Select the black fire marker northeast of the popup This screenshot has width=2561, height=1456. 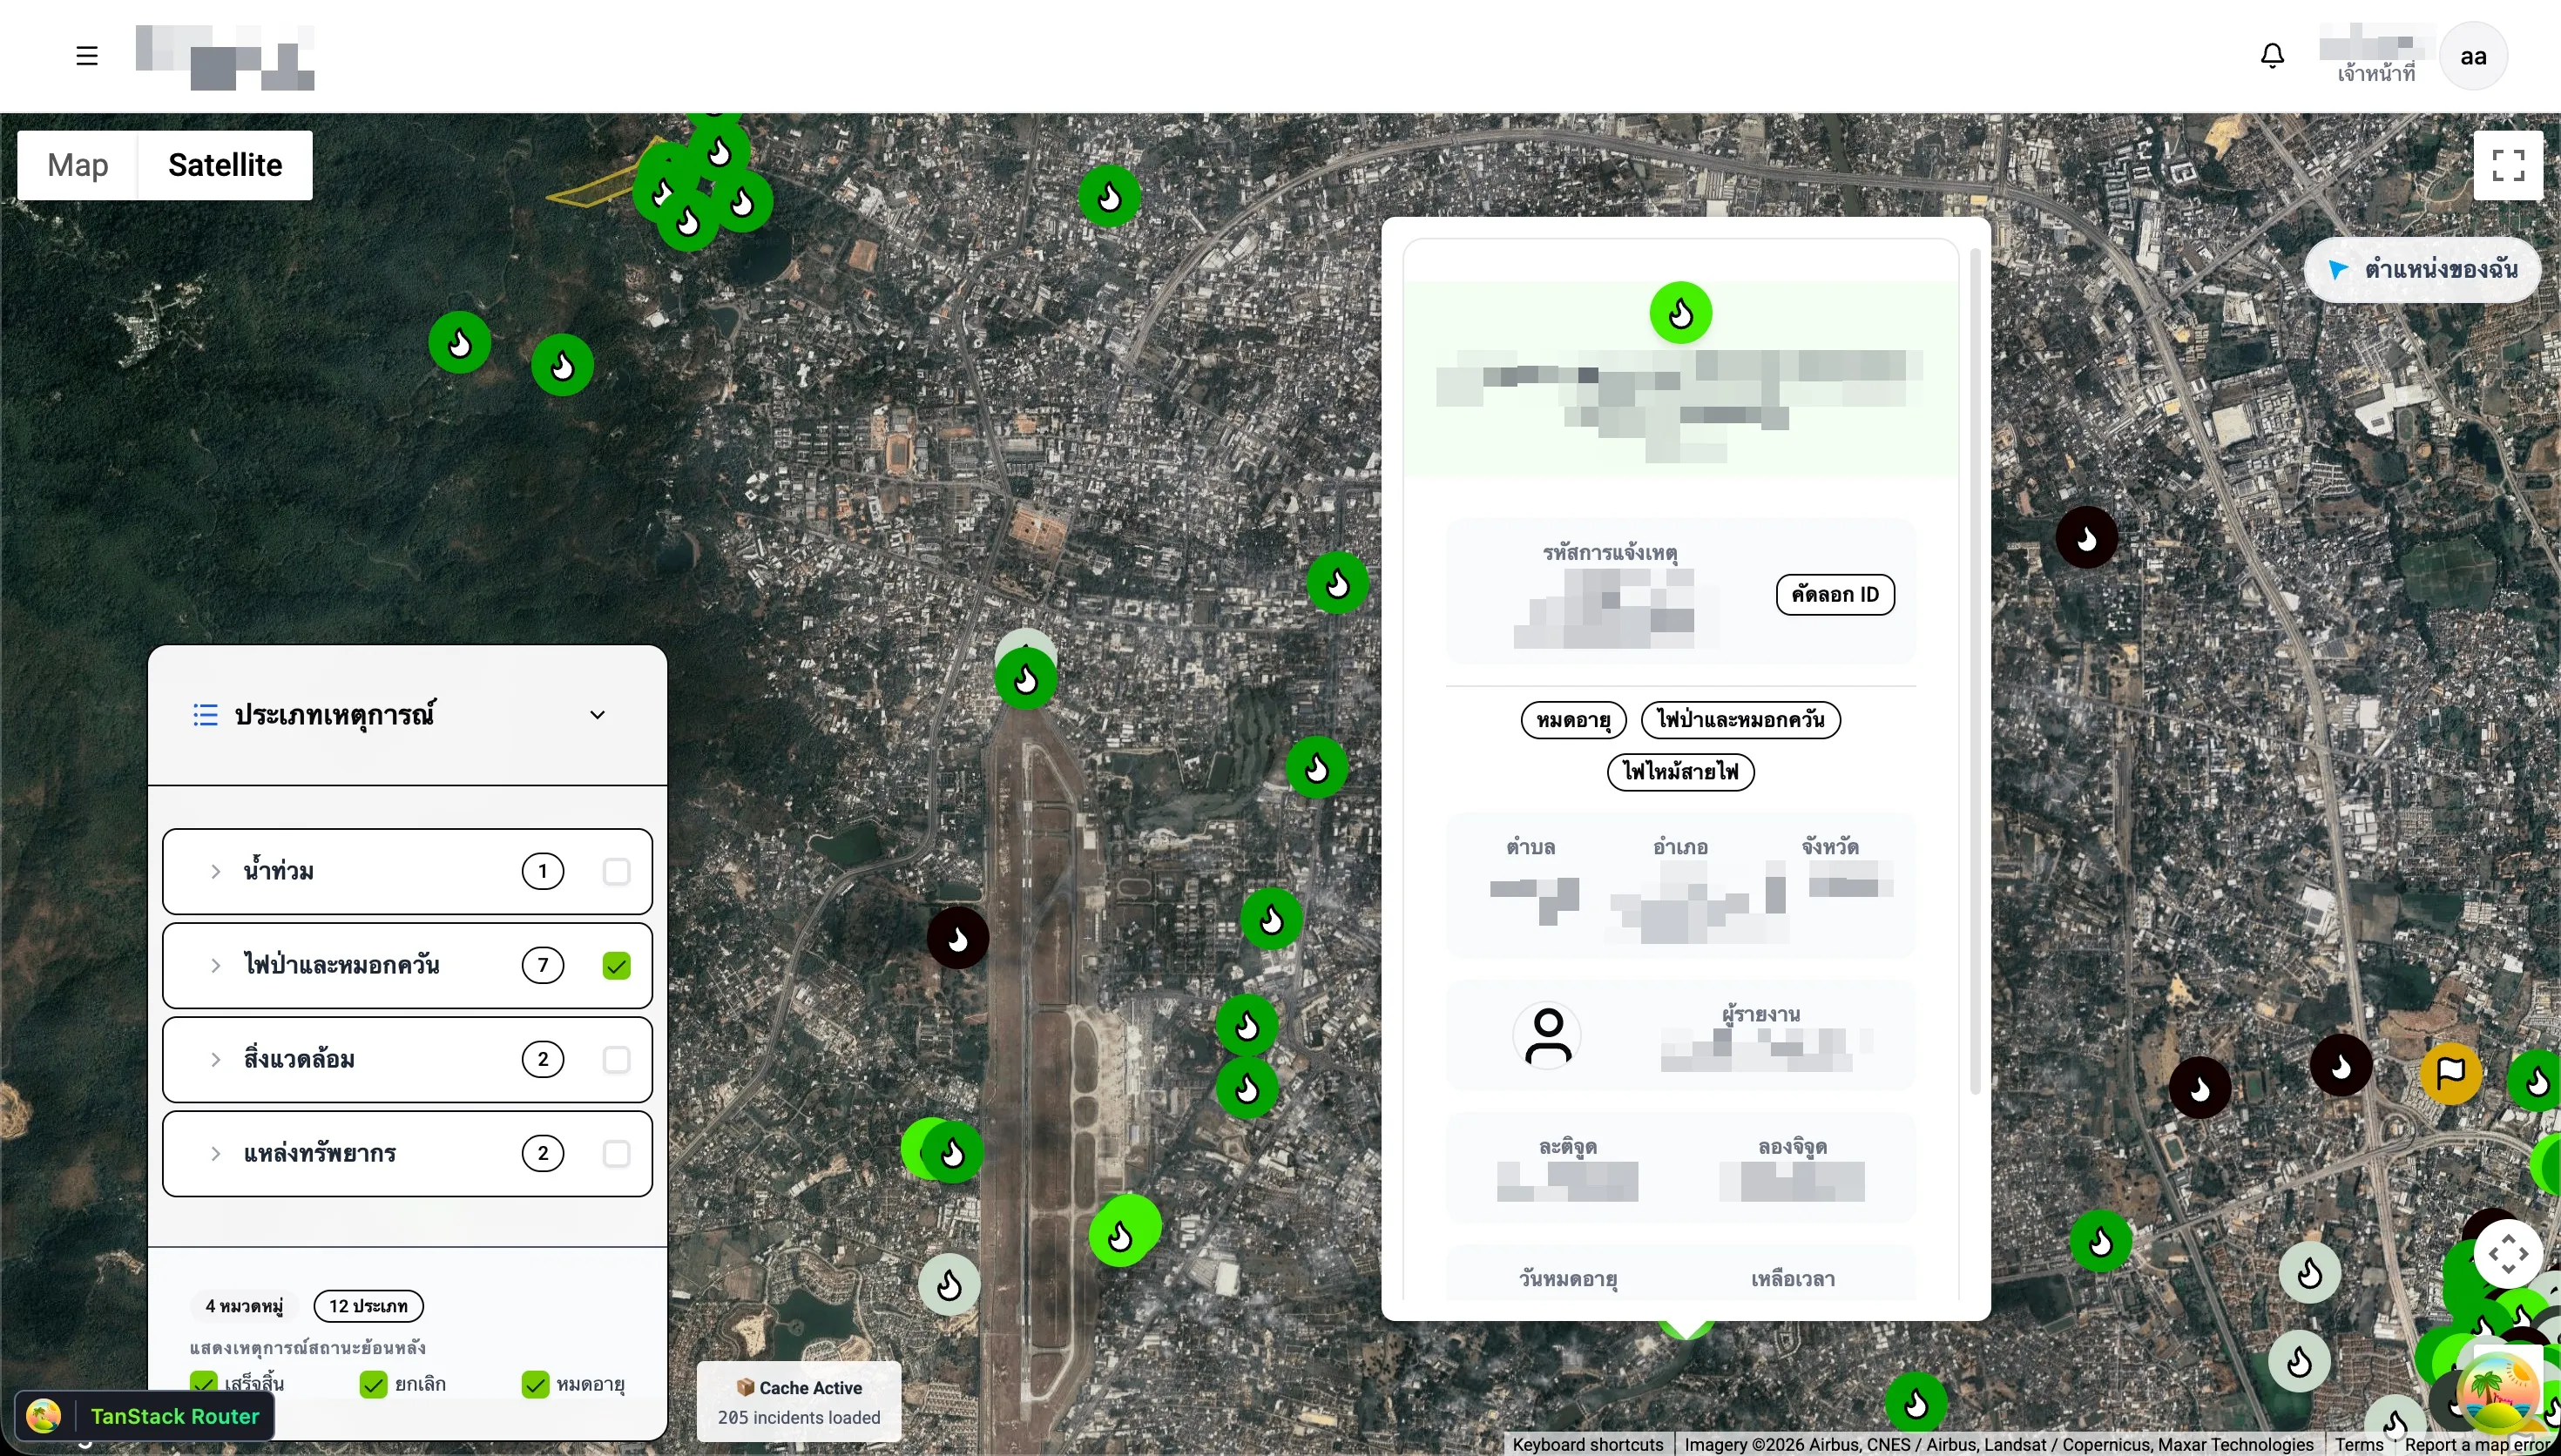coord(2086,538)
